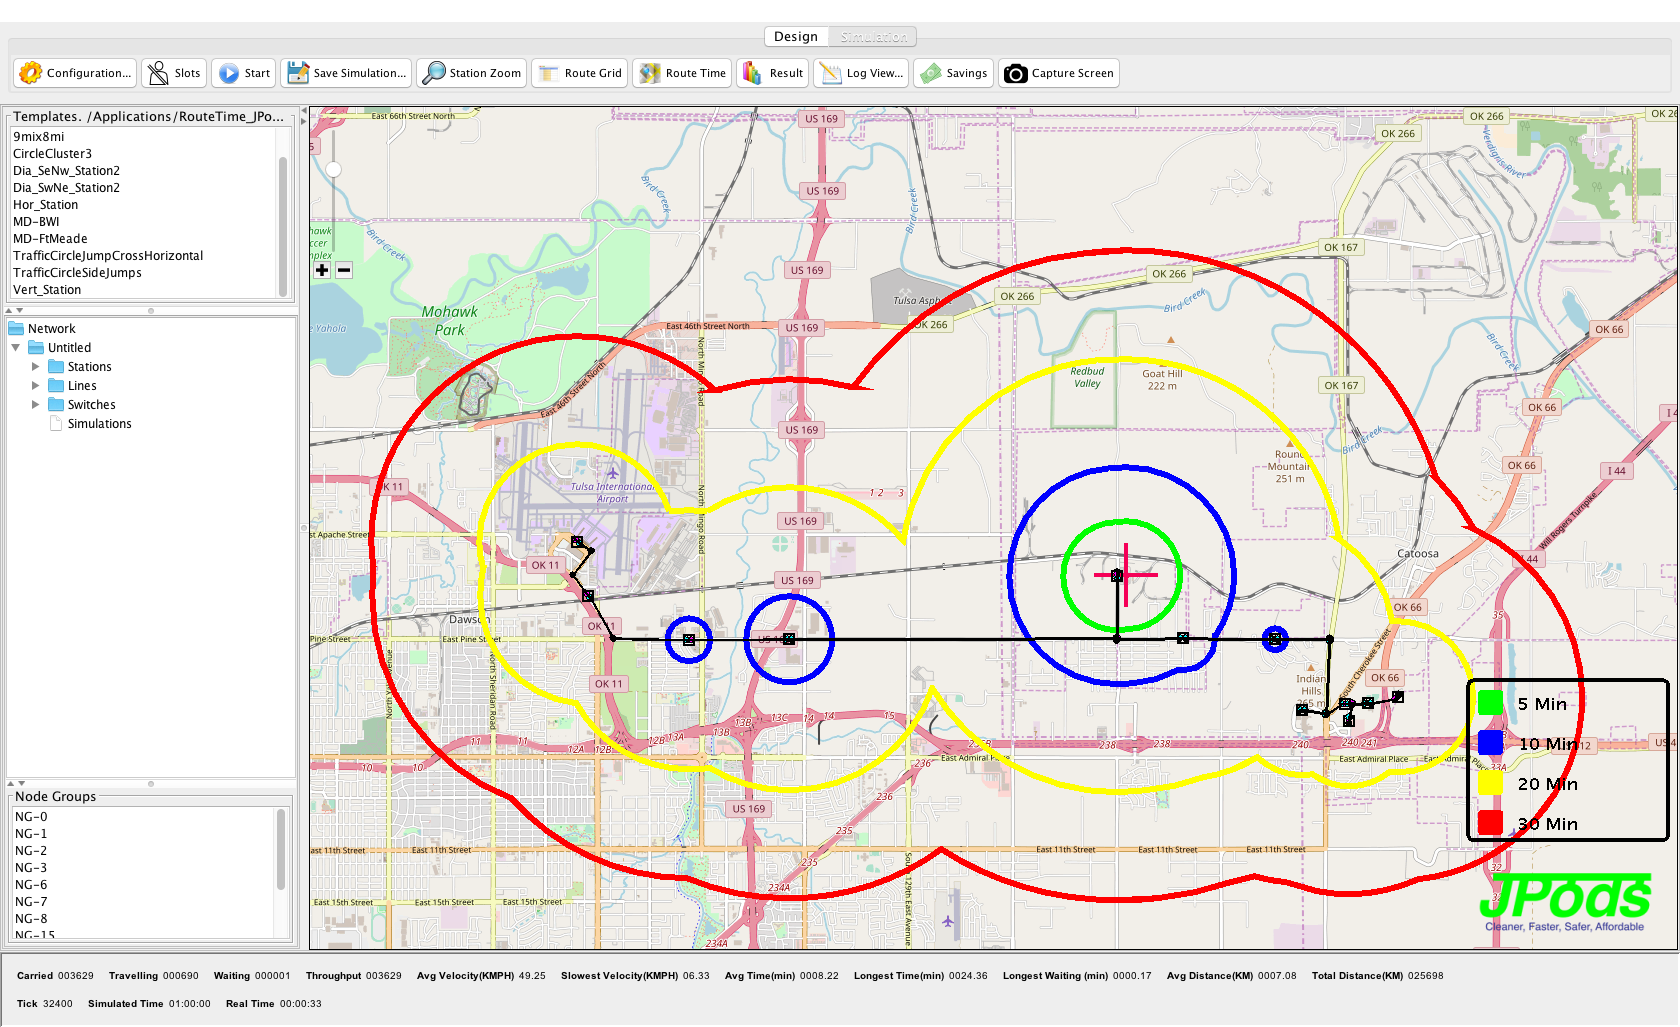
Task: Click the green 5 Min legend swatch
Action: click(1490, 703)
